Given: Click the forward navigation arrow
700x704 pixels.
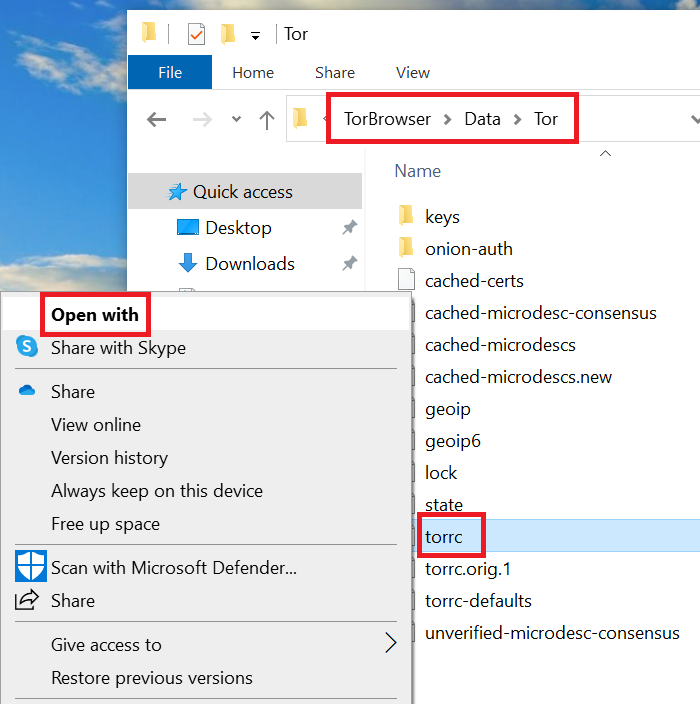Looking at the screenshot, I should tap(202, 119).
